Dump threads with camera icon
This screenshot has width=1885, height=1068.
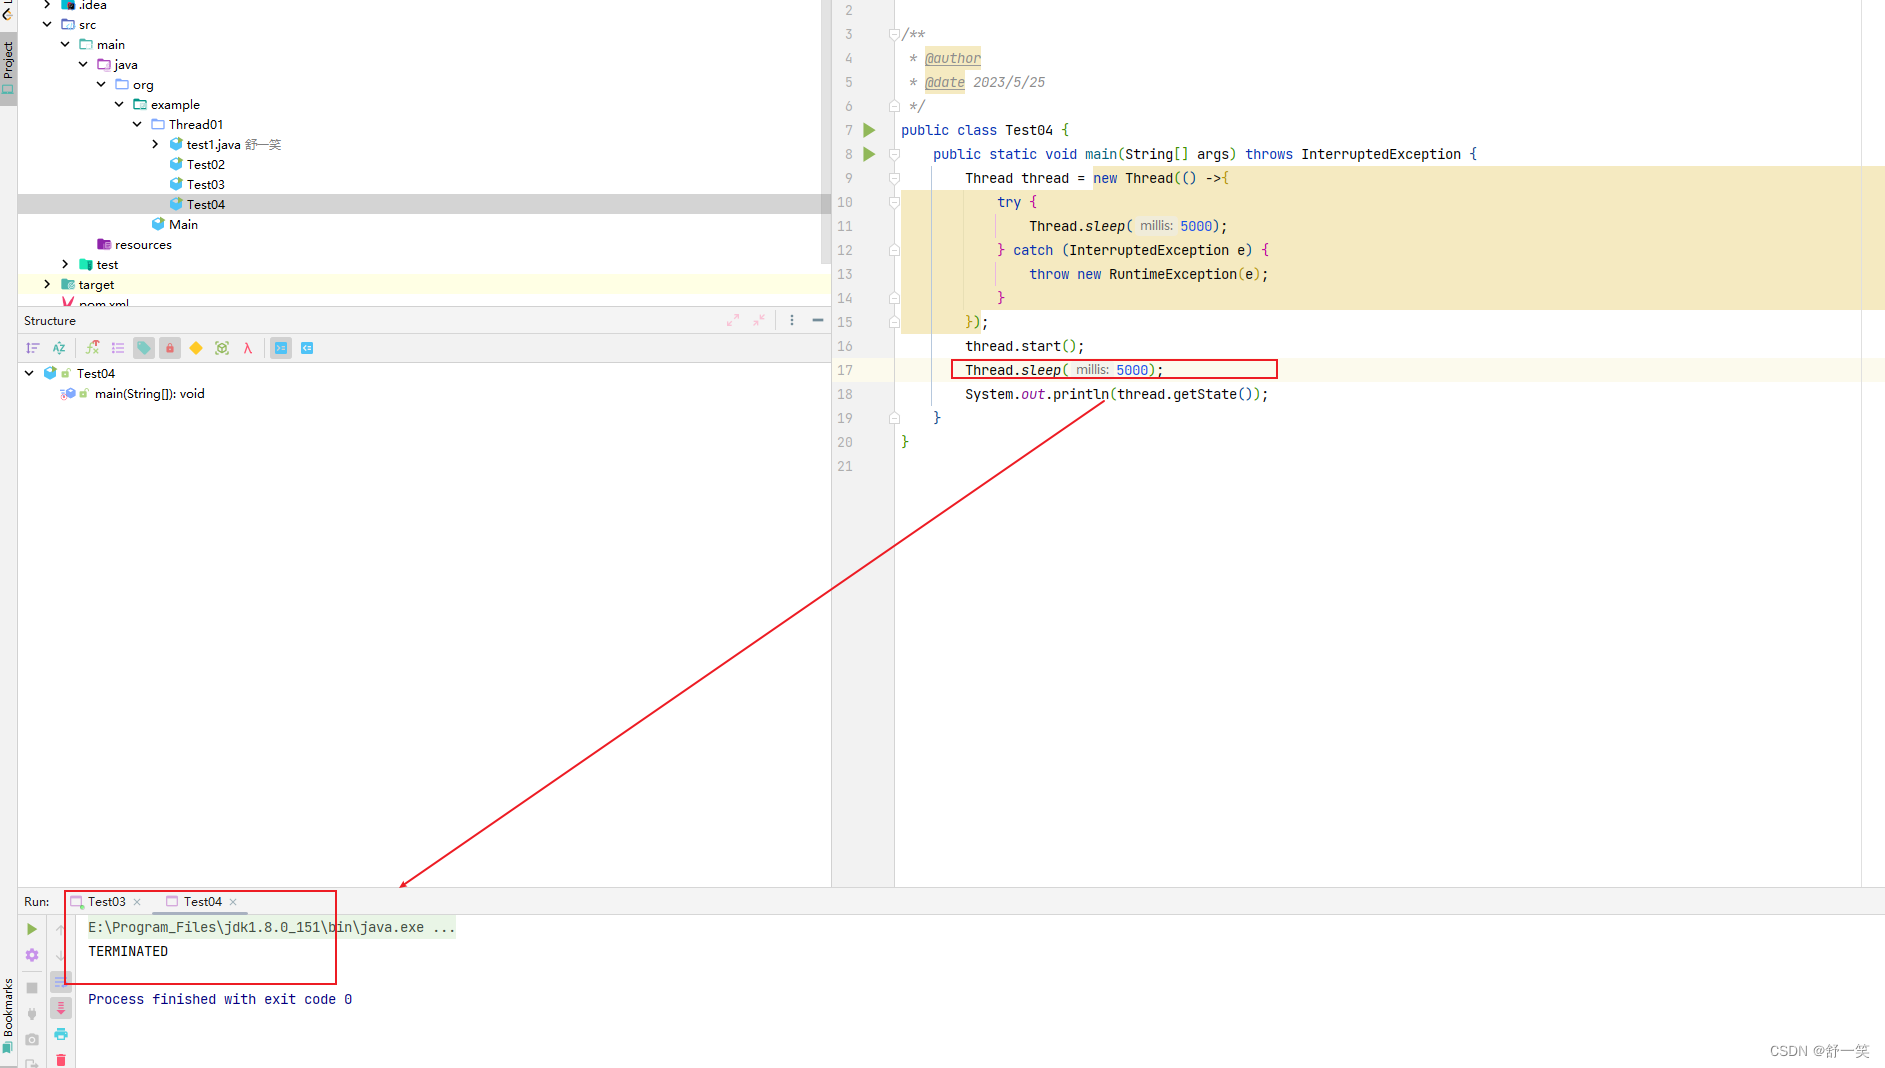click(x=32, y=1039)
